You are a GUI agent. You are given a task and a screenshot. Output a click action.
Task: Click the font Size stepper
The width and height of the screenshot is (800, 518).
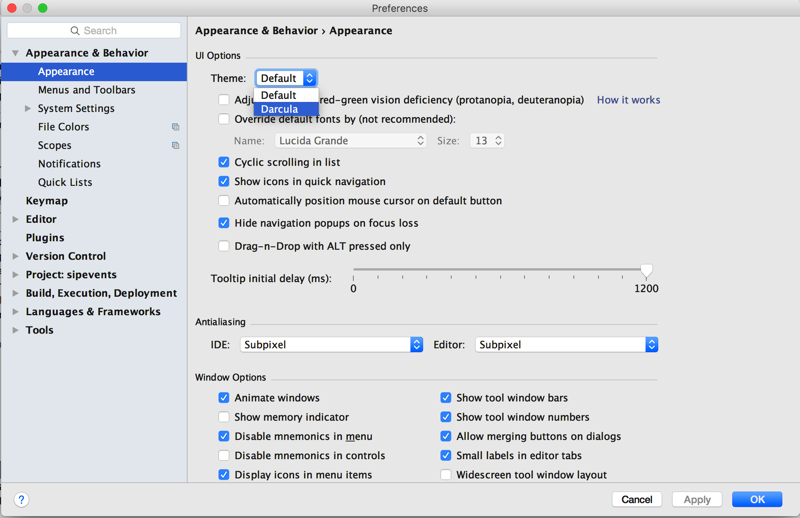click(x=498, y=141)
